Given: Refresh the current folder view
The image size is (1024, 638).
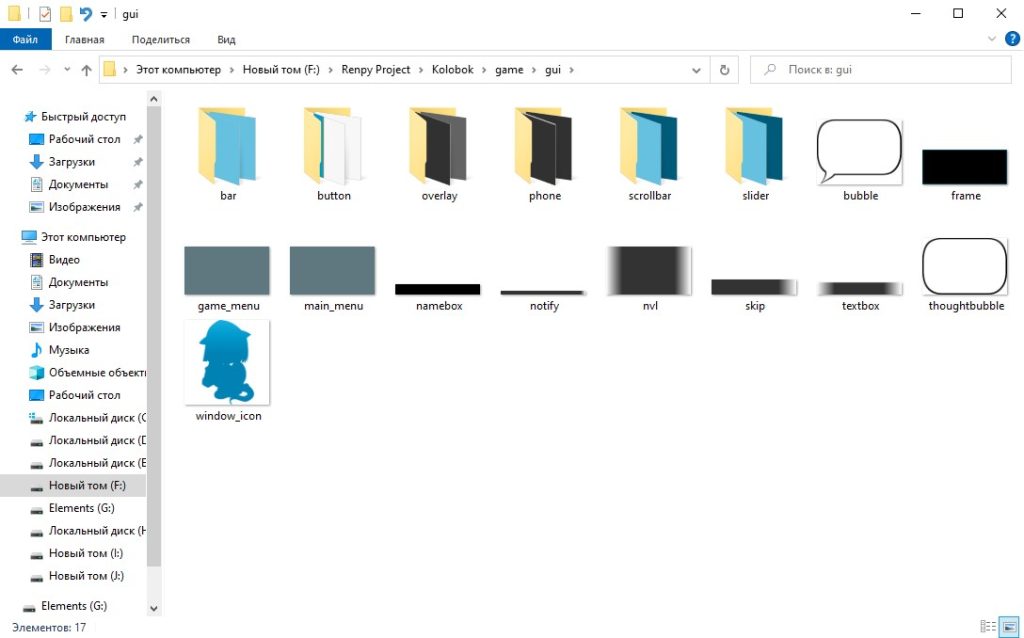Looking at the screenshot, I should tap(724, 70).
